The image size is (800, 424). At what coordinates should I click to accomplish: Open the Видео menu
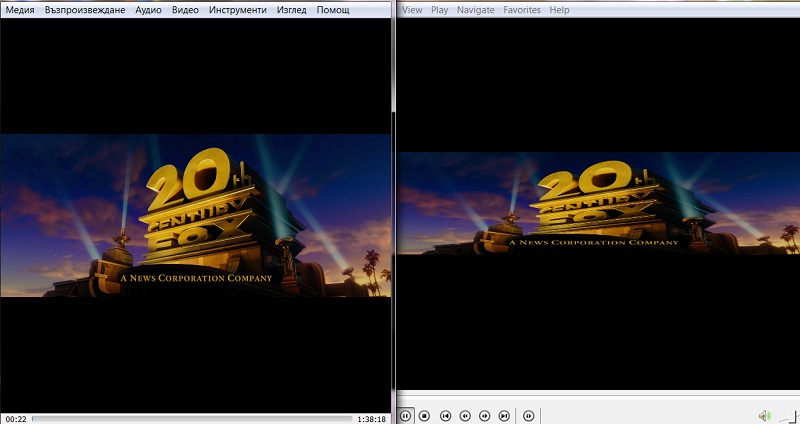point(185,9)
